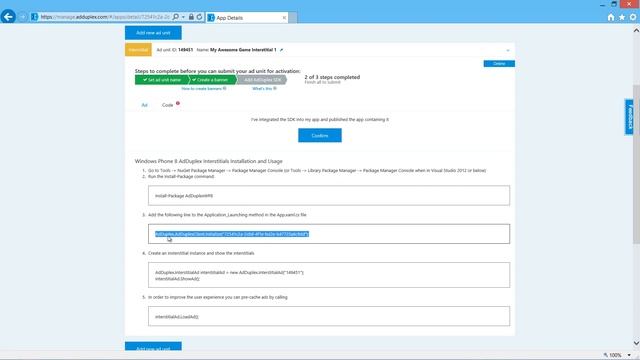Click the address bar URL field

(105, 17)
